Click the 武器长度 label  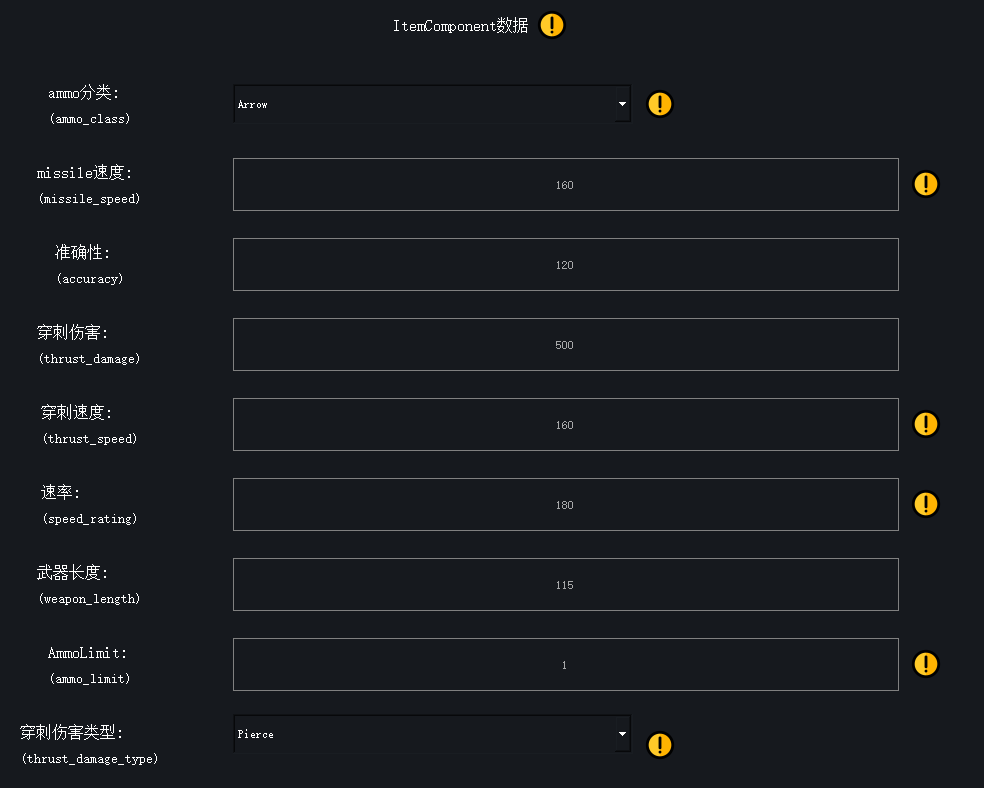point(72,572)
